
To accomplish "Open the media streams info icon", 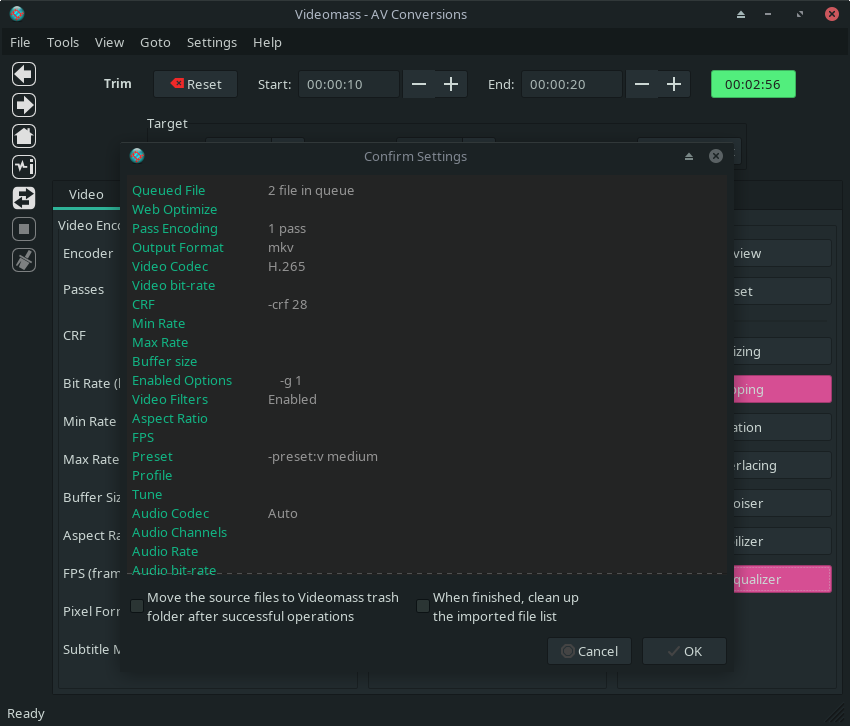I will [24, 167].
